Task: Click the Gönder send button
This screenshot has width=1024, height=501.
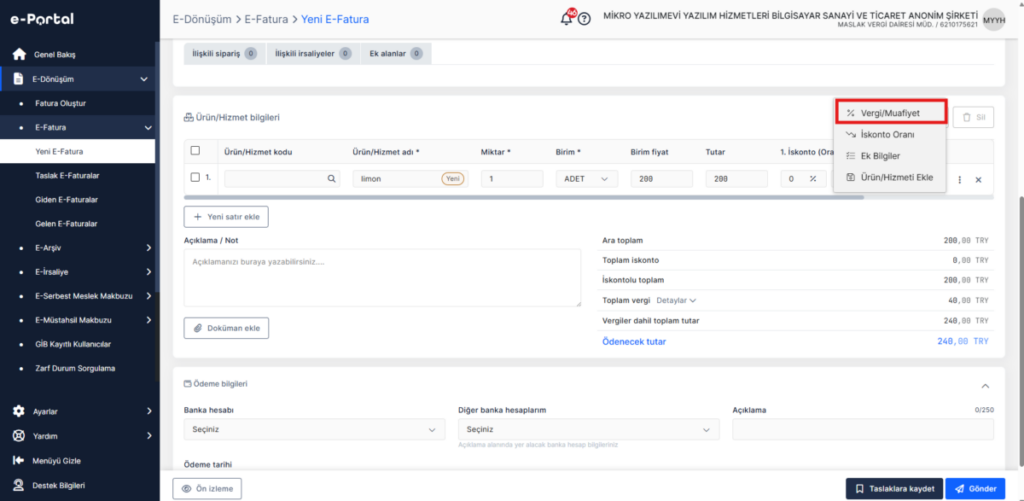Action: tap(976, 489)
